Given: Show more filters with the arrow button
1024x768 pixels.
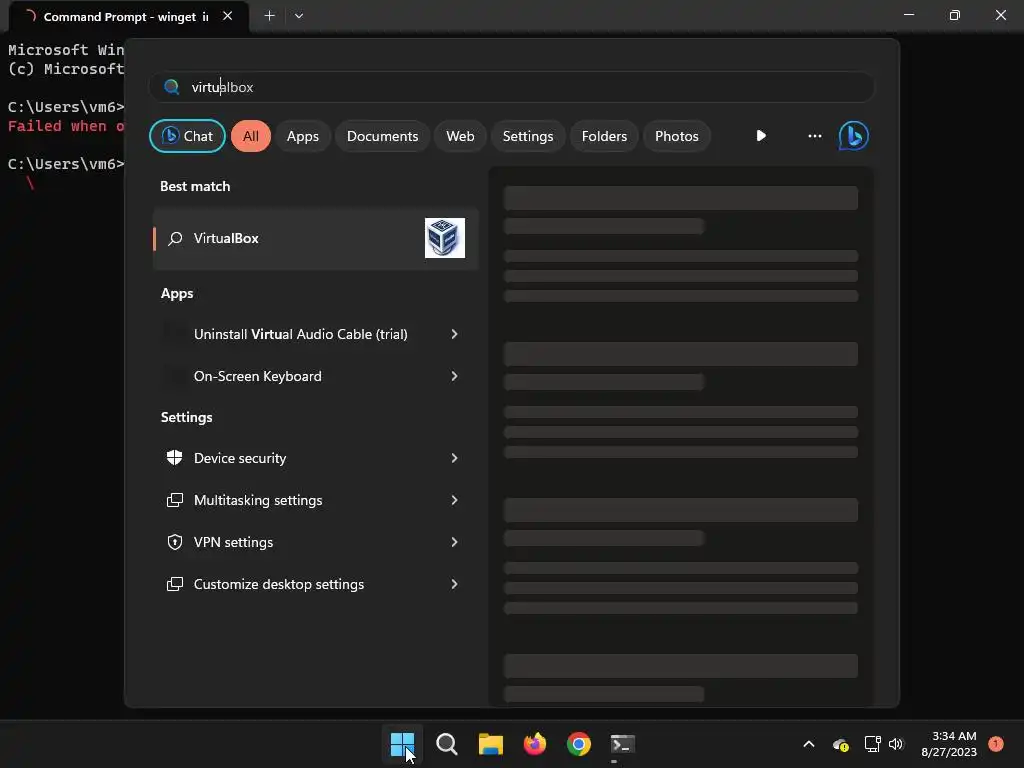Looking at the screenshot, I should click(761, 136).
